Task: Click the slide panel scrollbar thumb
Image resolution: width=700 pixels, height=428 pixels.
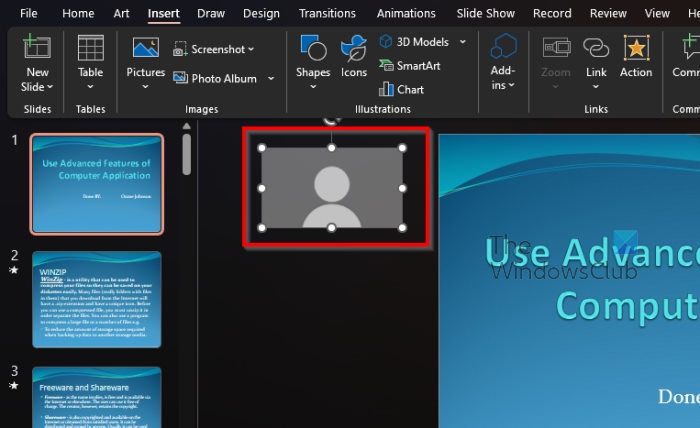Action: 187,154
